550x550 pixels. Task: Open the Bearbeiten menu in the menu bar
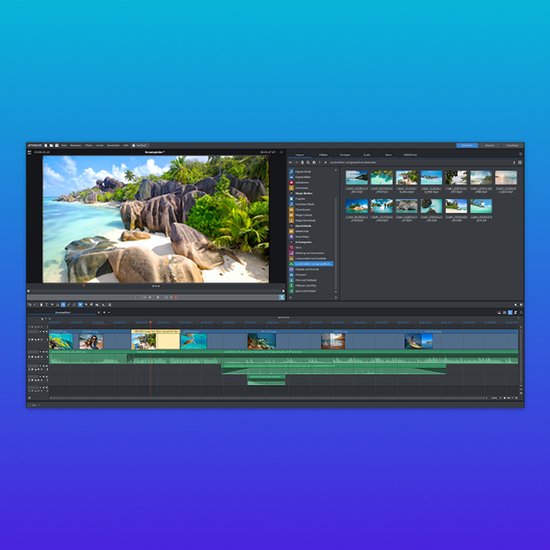pos(76,145)
